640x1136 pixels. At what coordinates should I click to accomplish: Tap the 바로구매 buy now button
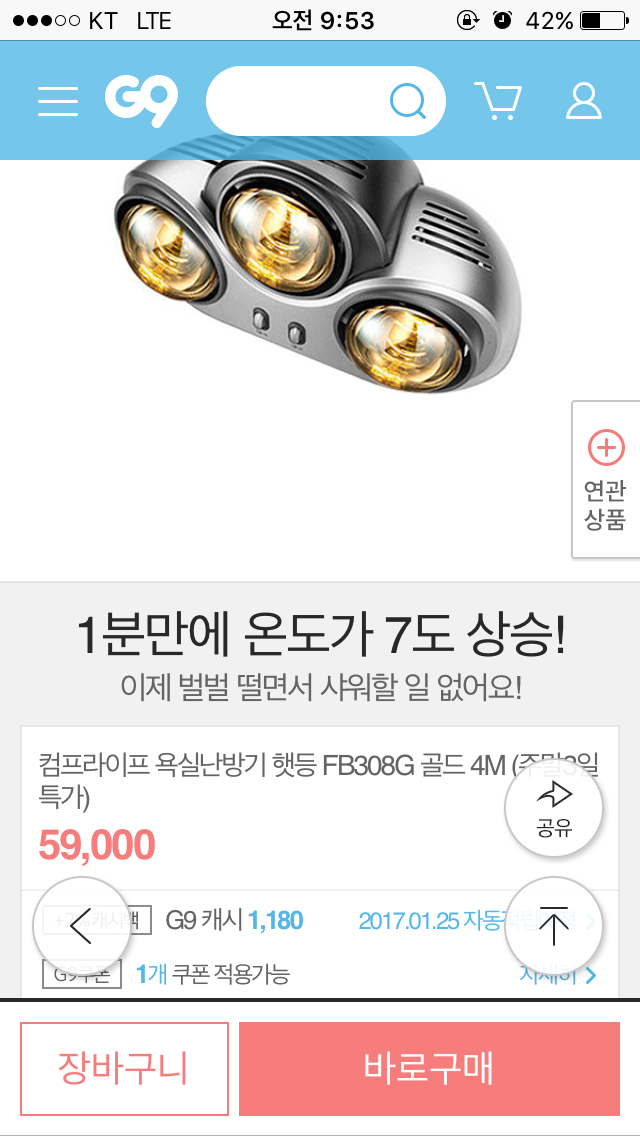tap(429, 1069)
